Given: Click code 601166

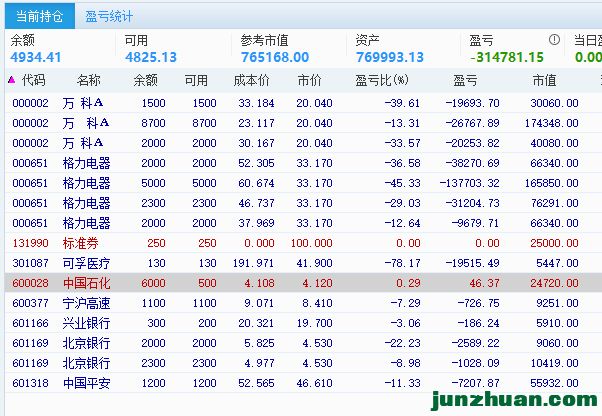Looking at the screenshot, I should pyautogui.click(x=30, y=323).
